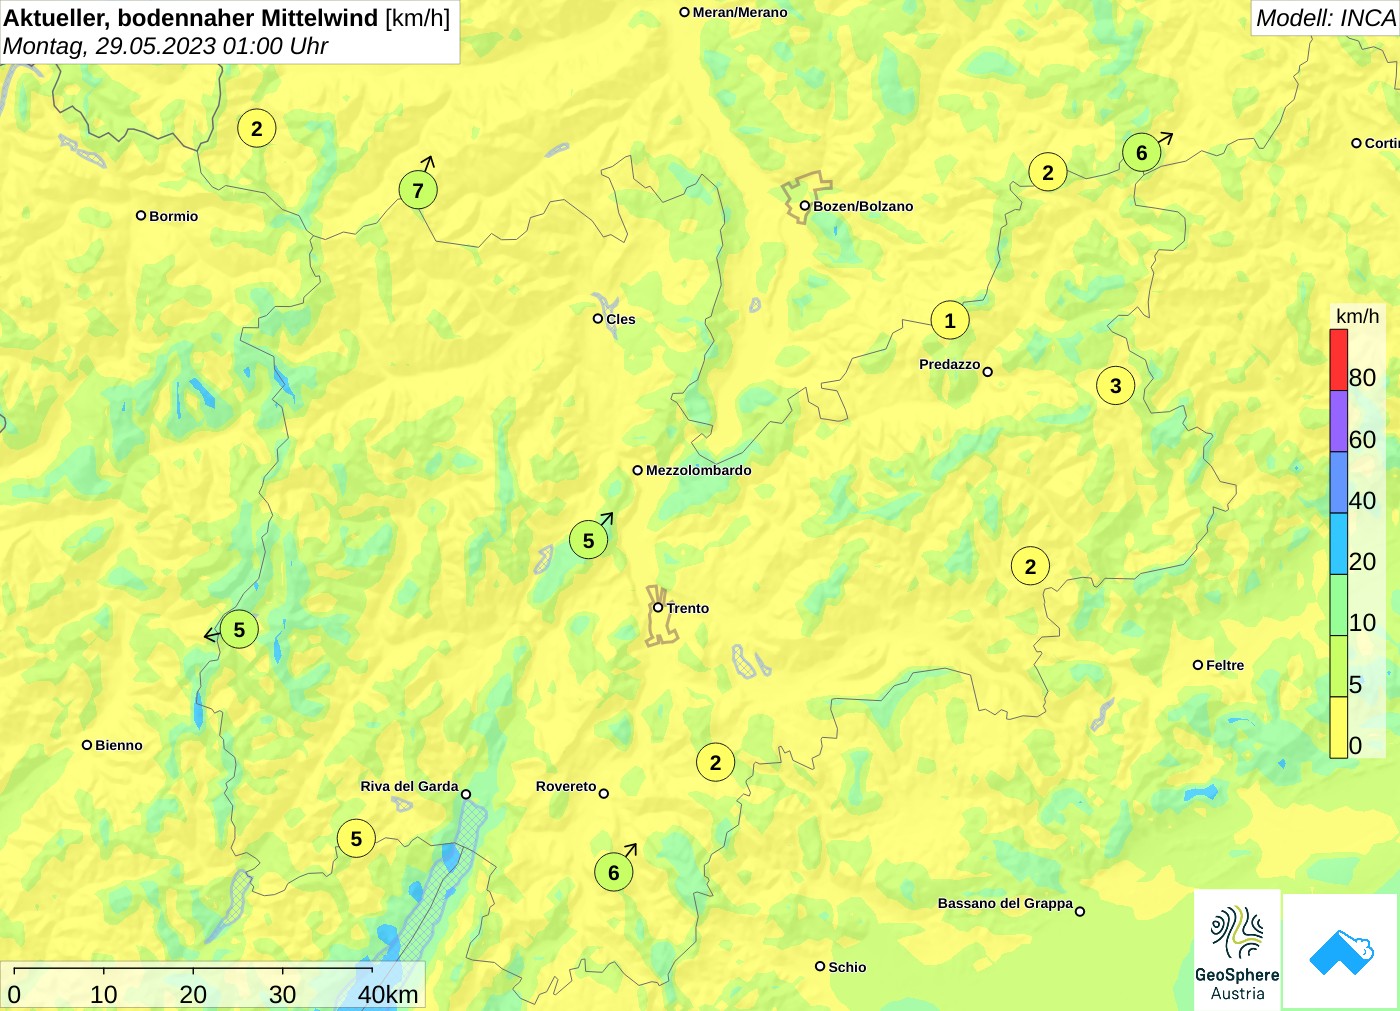This screenshot has width=1400, height=1011.
Task: Click the Rovereto city label
Action: 566,786
